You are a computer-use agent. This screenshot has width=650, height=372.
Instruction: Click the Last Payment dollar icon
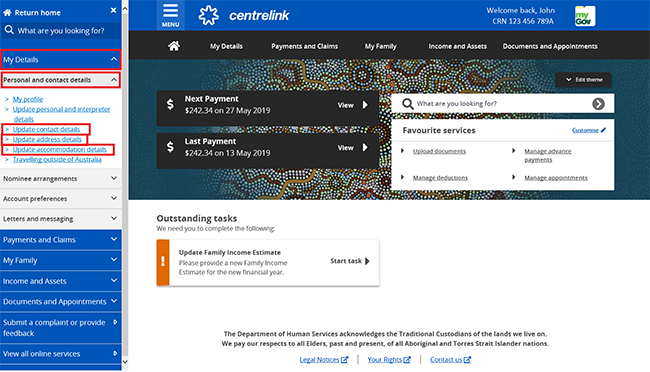(170, 146)
